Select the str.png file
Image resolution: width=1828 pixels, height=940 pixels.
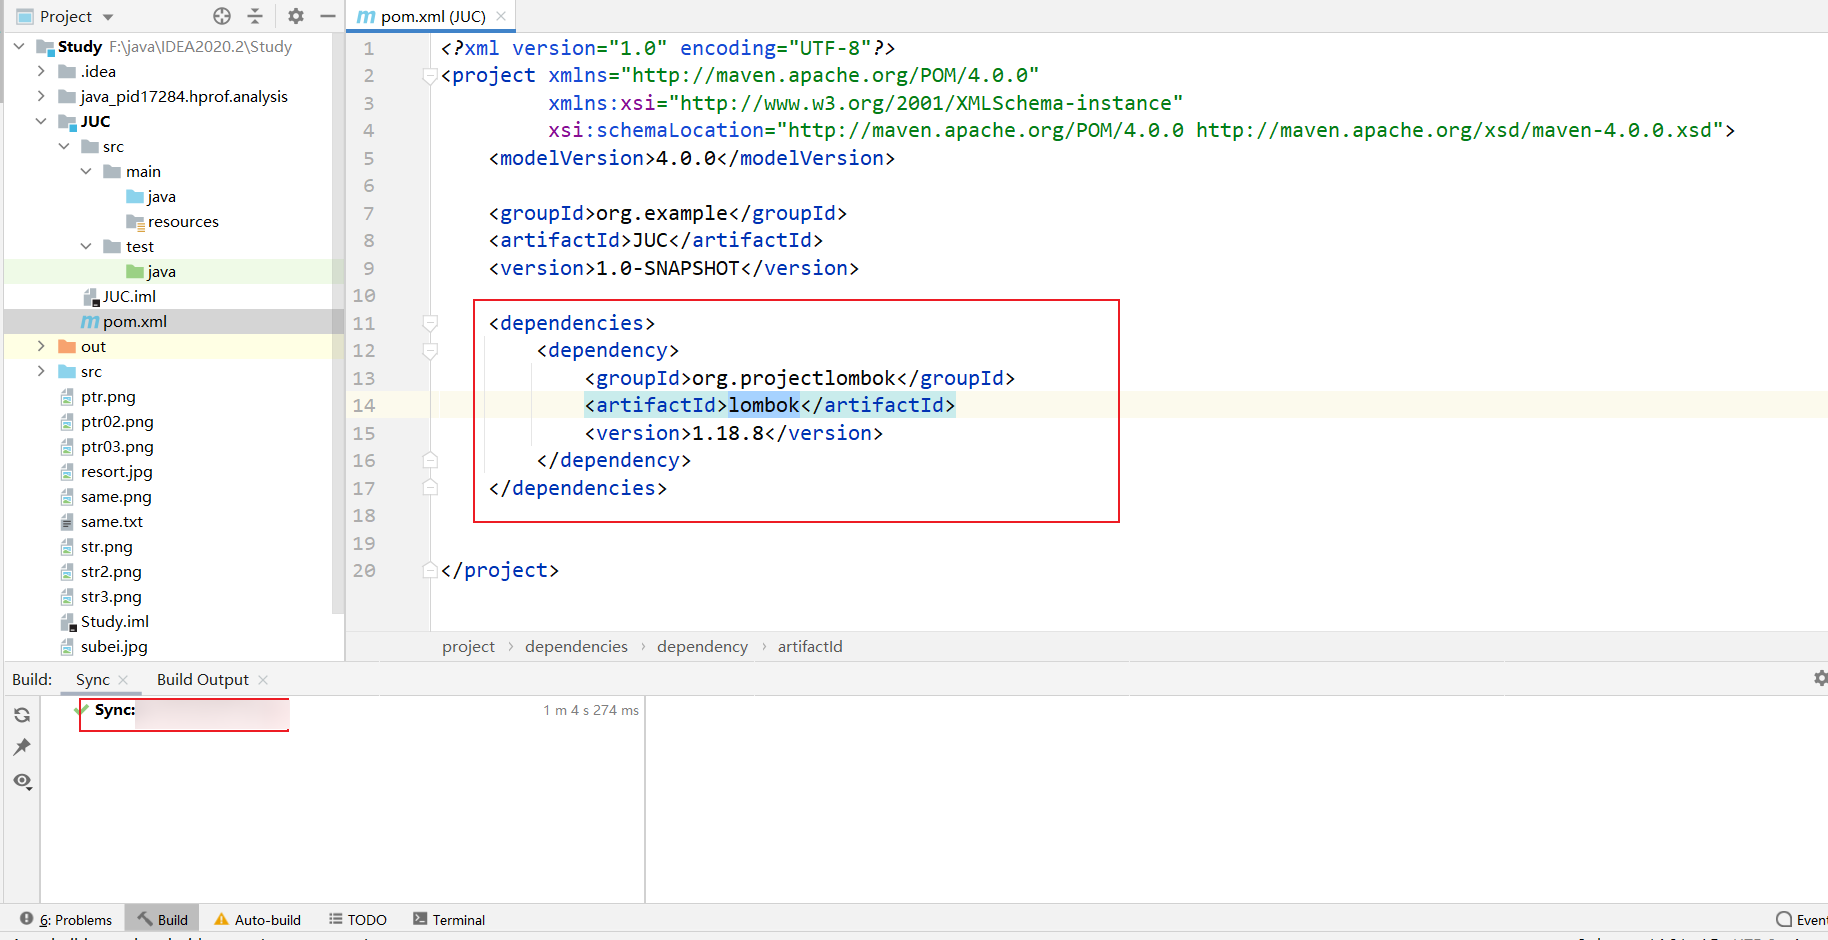(96, 546)
